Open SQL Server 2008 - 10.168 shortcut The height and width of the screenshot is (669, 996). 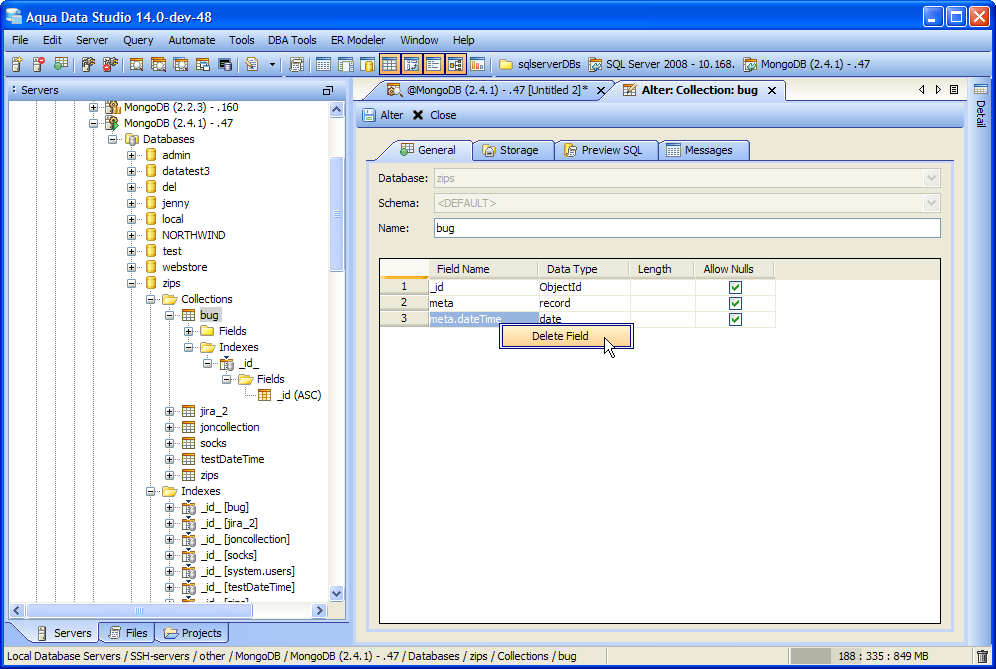pyautogui.click(x=661, y=64)
